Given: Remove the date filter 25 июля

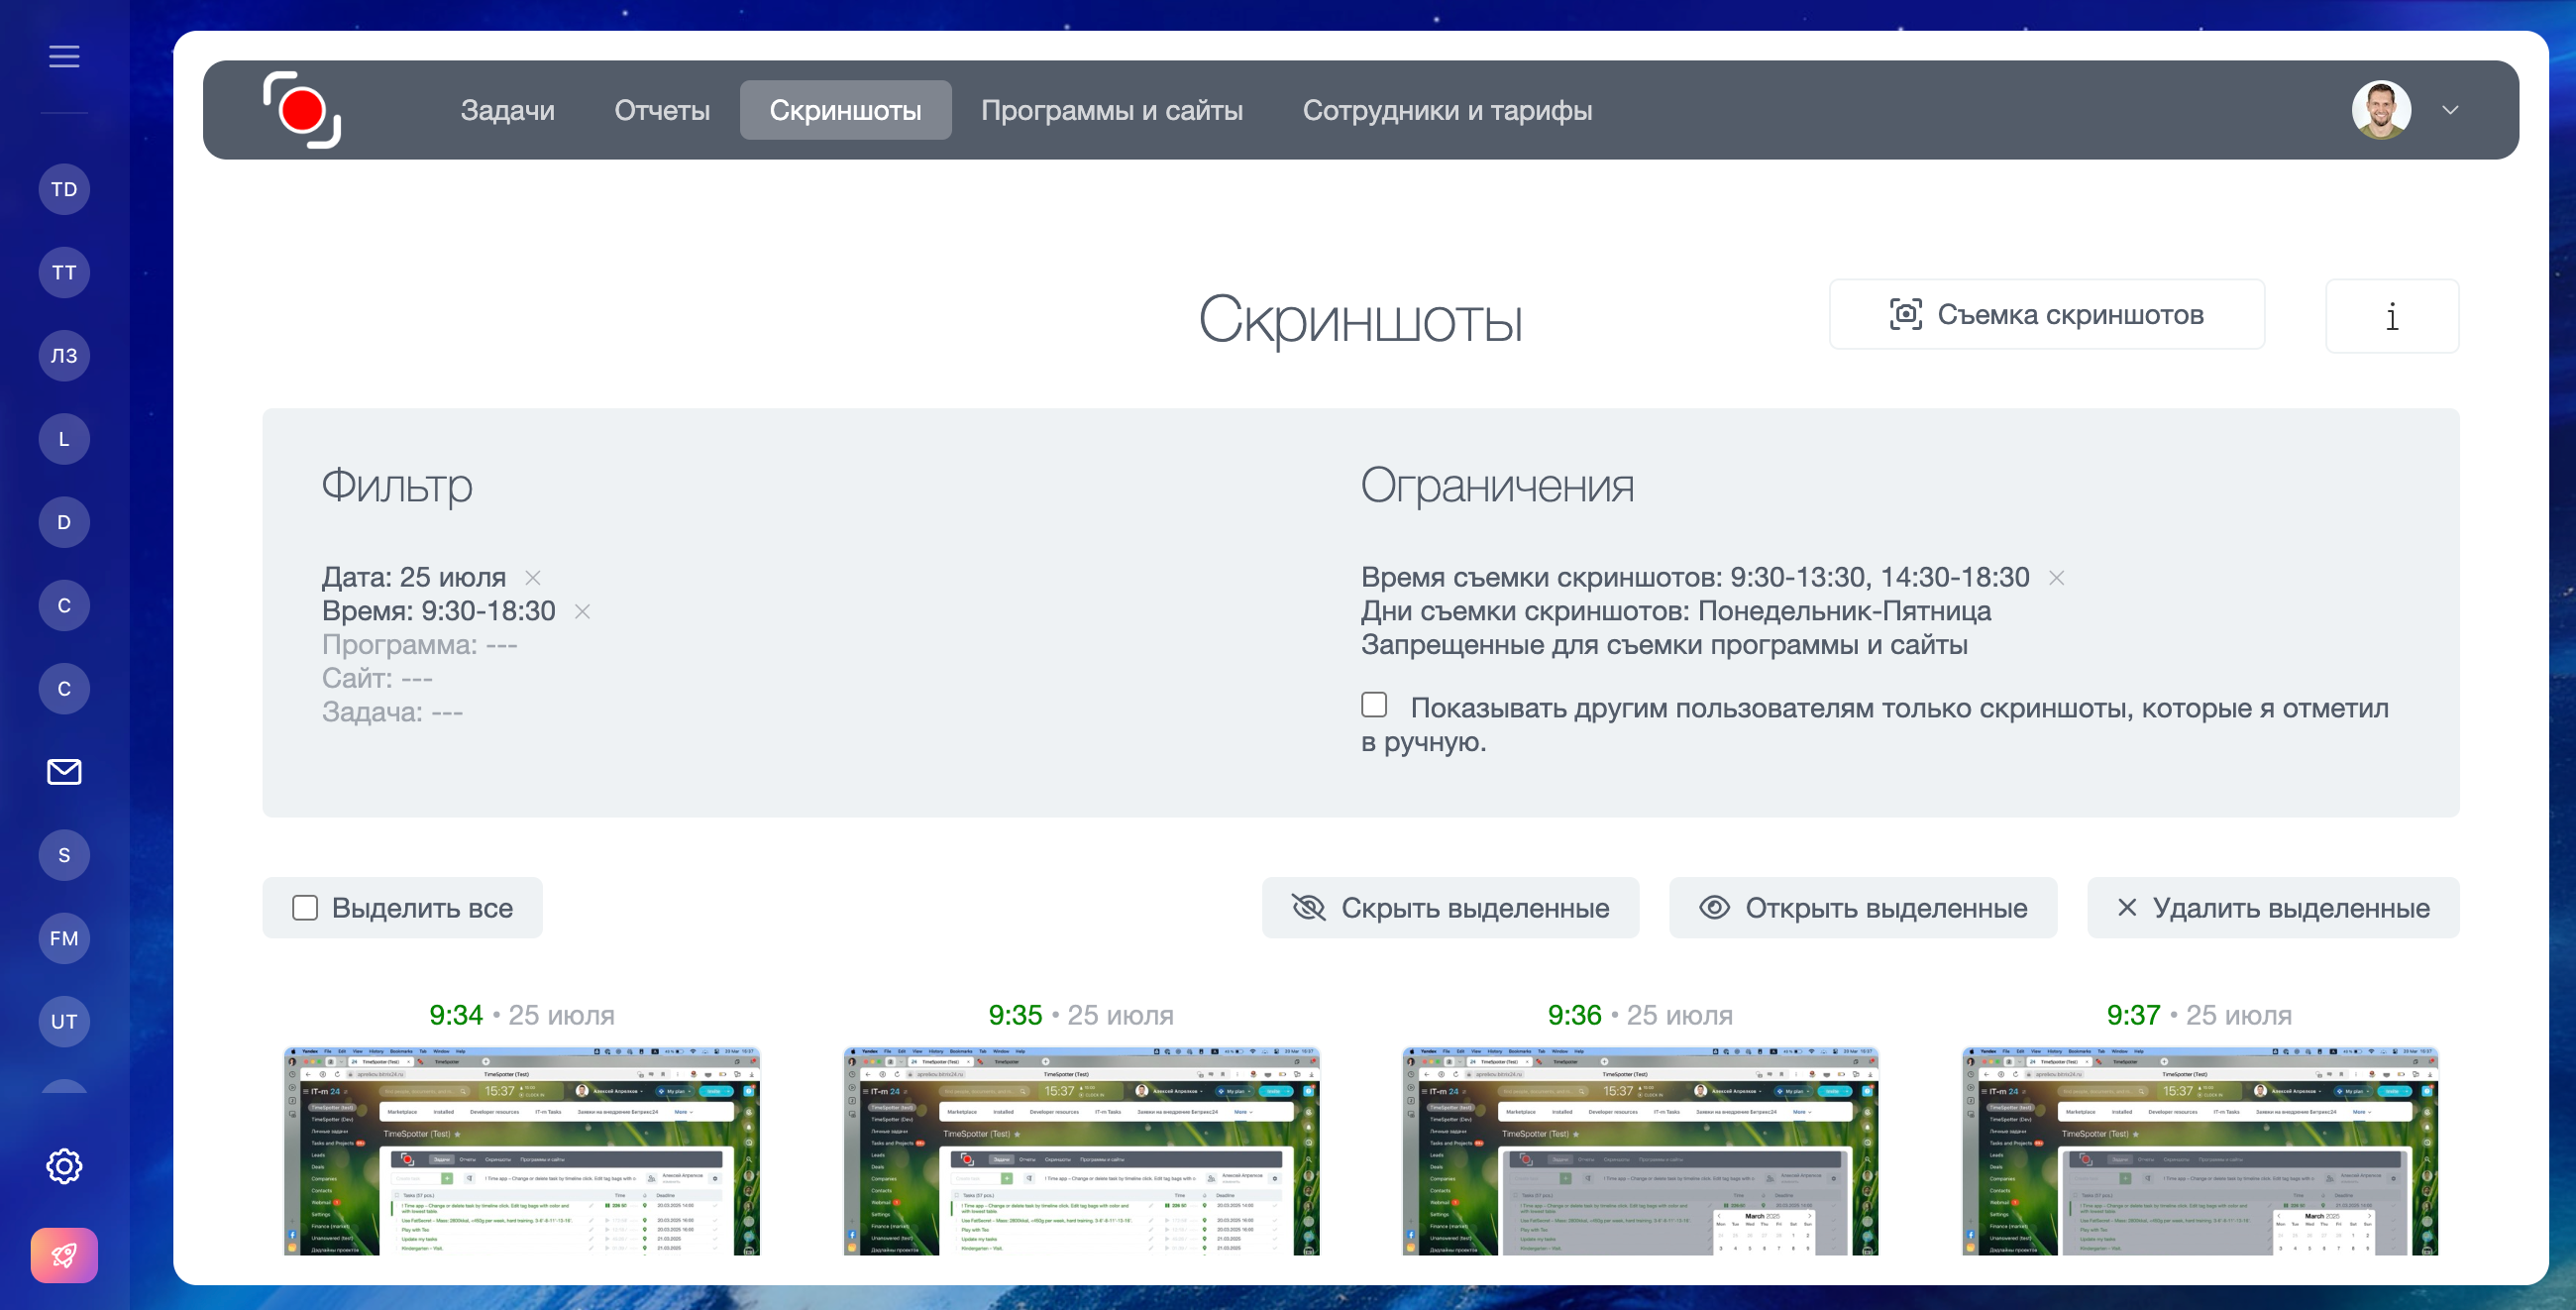Looking at the screenshot, I should 533,578.
